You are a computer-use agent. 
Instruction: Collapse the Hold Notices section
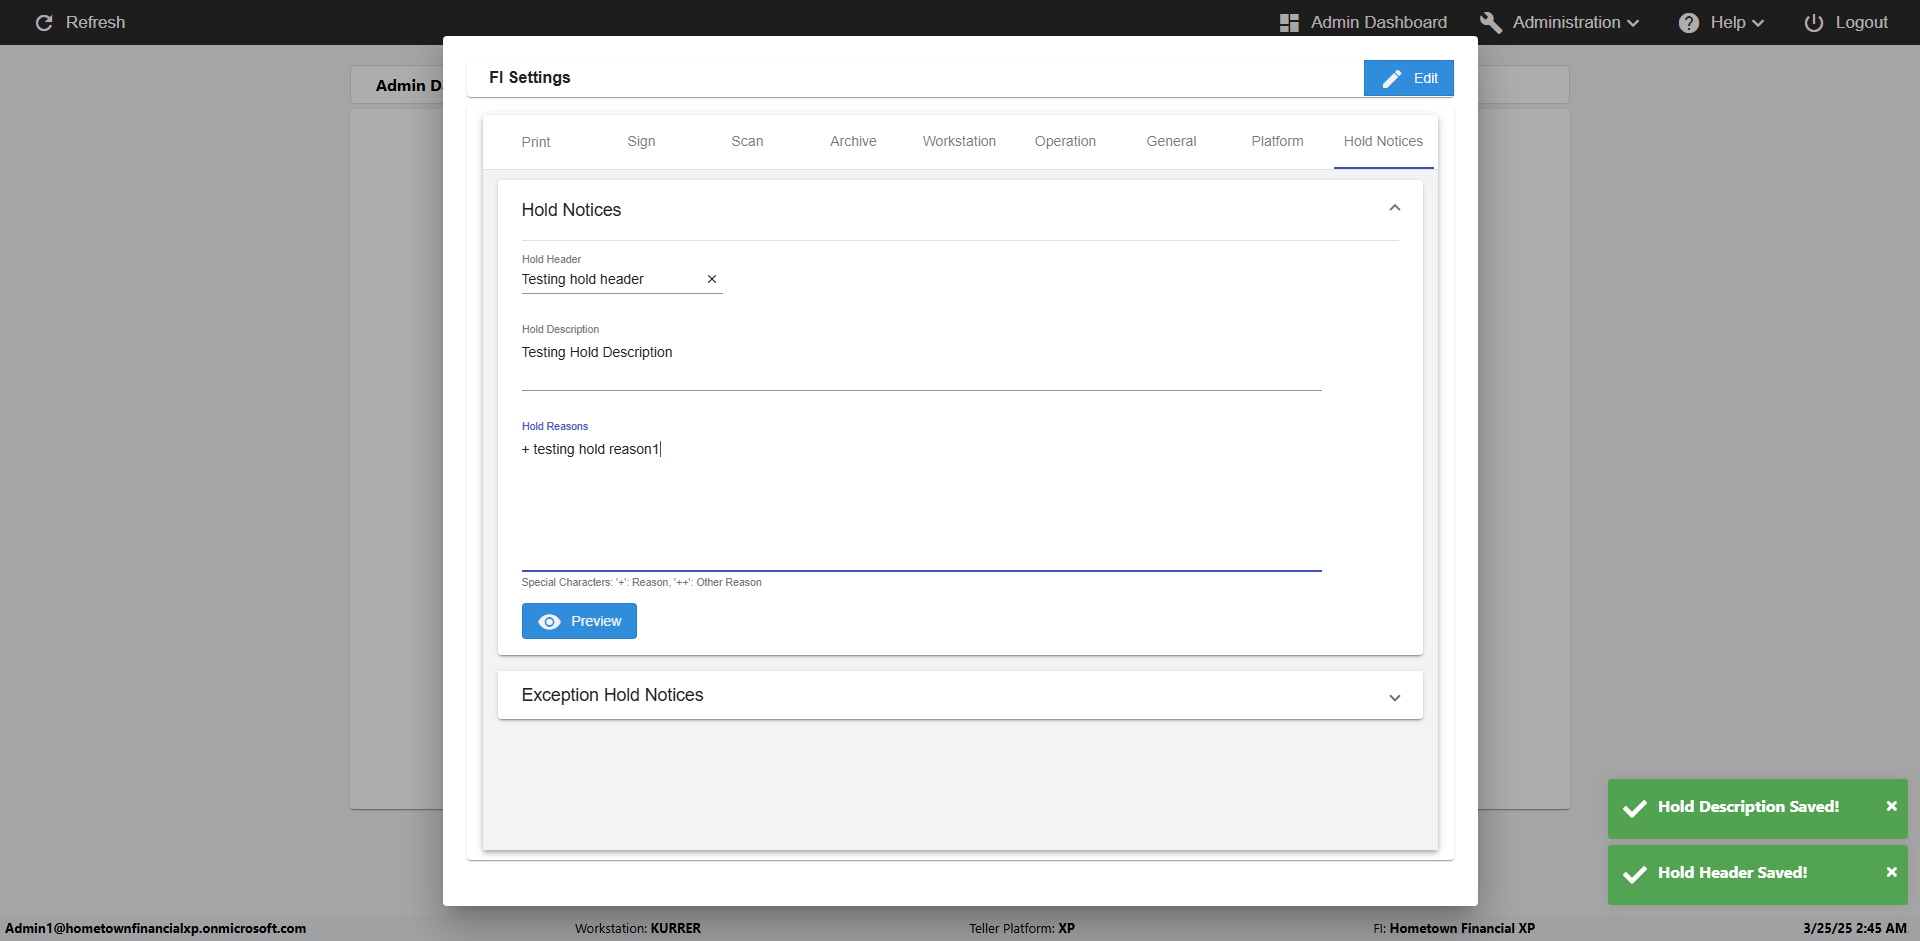coord(1394,208)
